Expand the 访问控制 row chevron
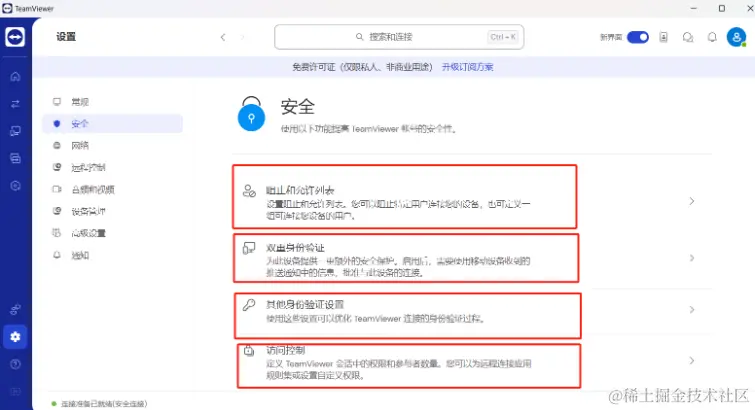755x410 pixels. point(692,360)
